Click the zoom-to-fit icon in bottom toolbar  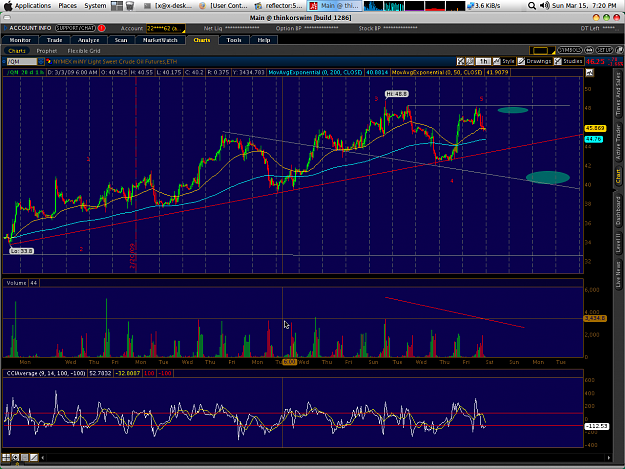[15, 457]
